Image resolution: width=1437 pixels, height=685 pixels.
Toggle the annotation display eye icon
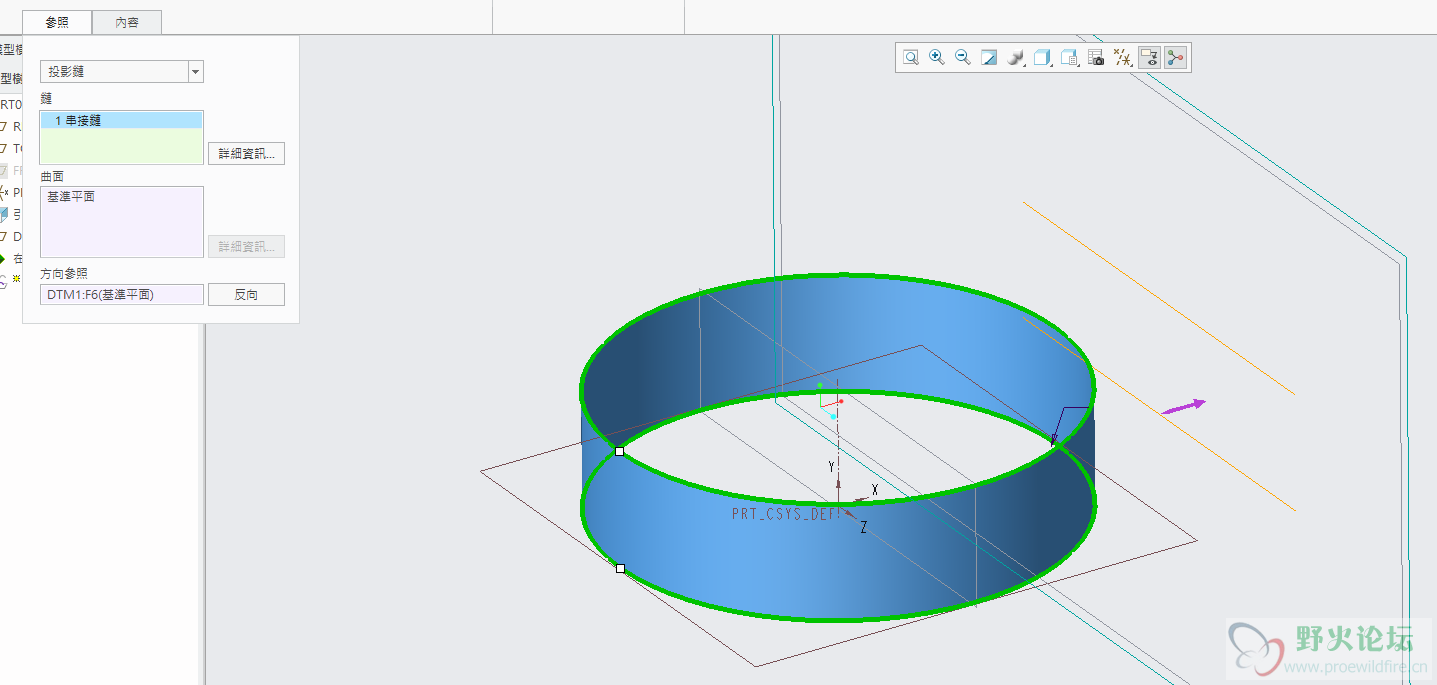pyautogui.click(x=1149, y=58)
